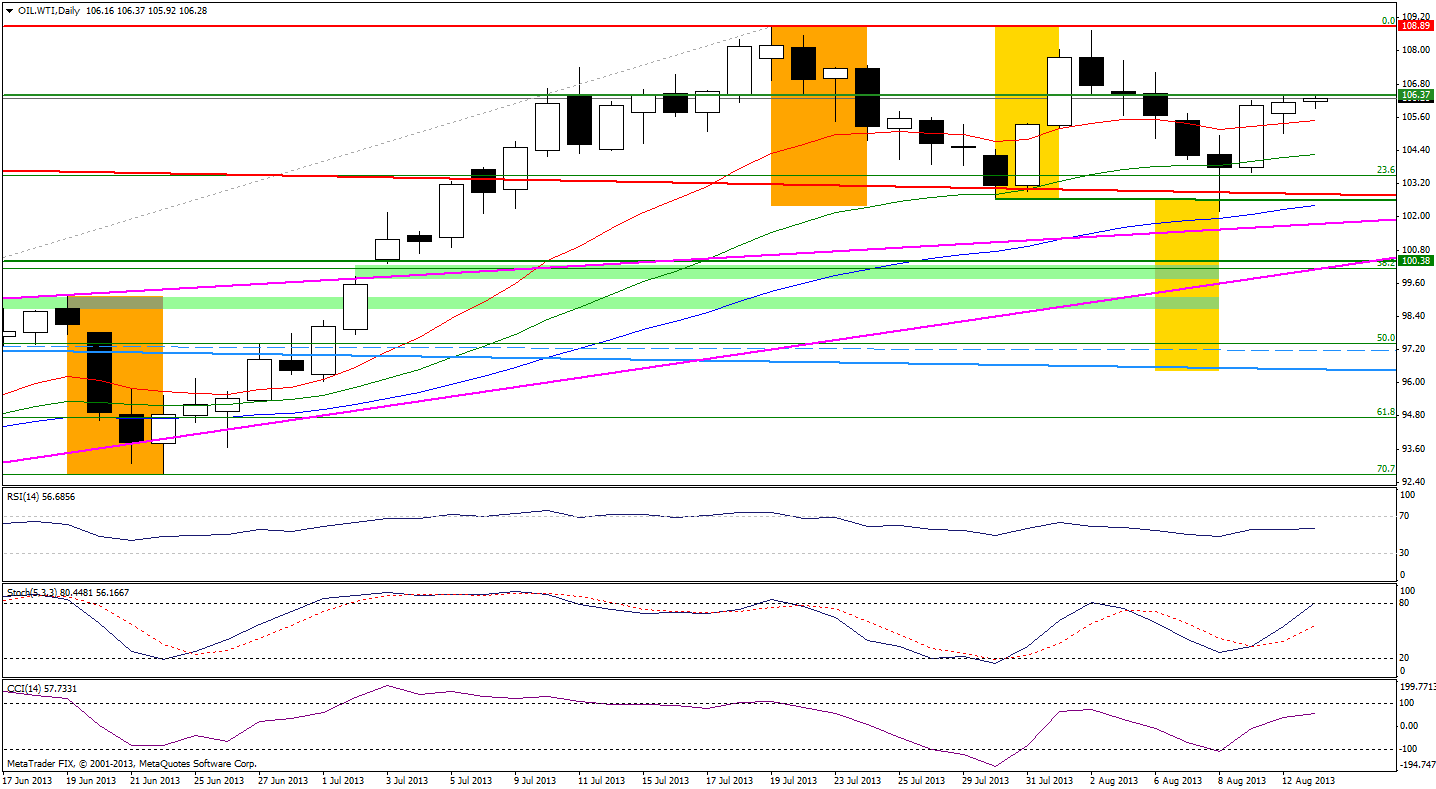Click the 109.20 price axis value
The image size is (1436, 789).
point(1415,17)
